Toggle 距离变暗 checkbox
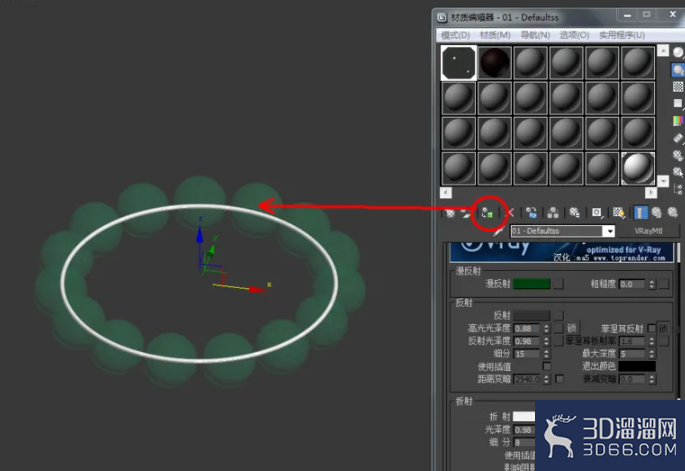Screen dimensions: 685x471 559,379
